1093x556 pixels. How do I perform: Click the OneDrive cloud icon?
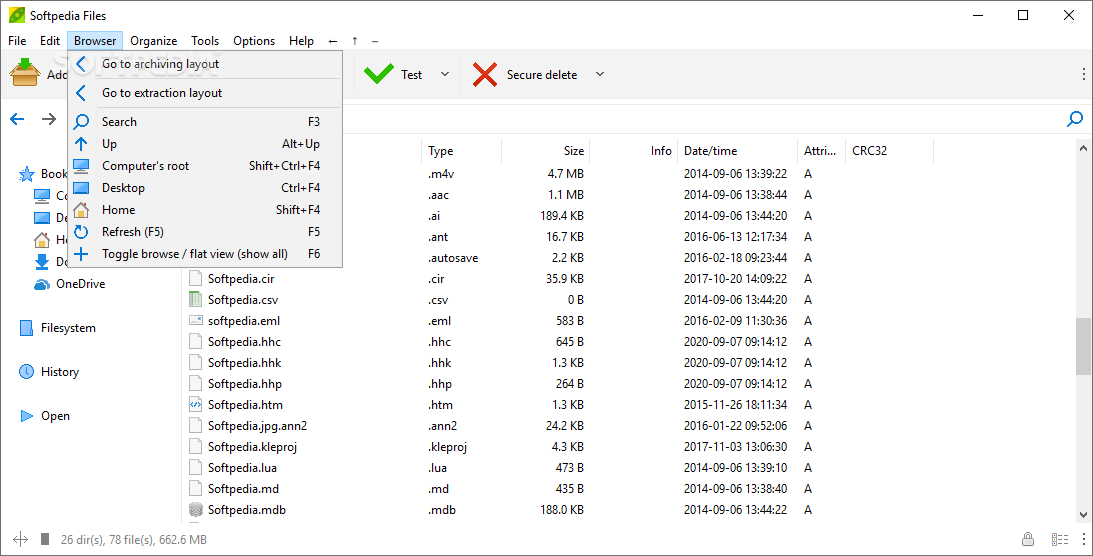43,284
